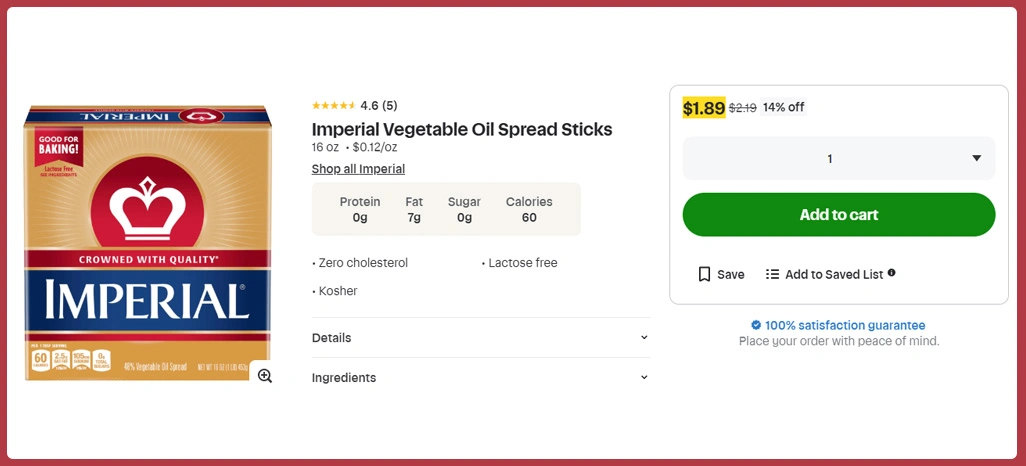
Task: Click the Save label
Action: (731, 274)
